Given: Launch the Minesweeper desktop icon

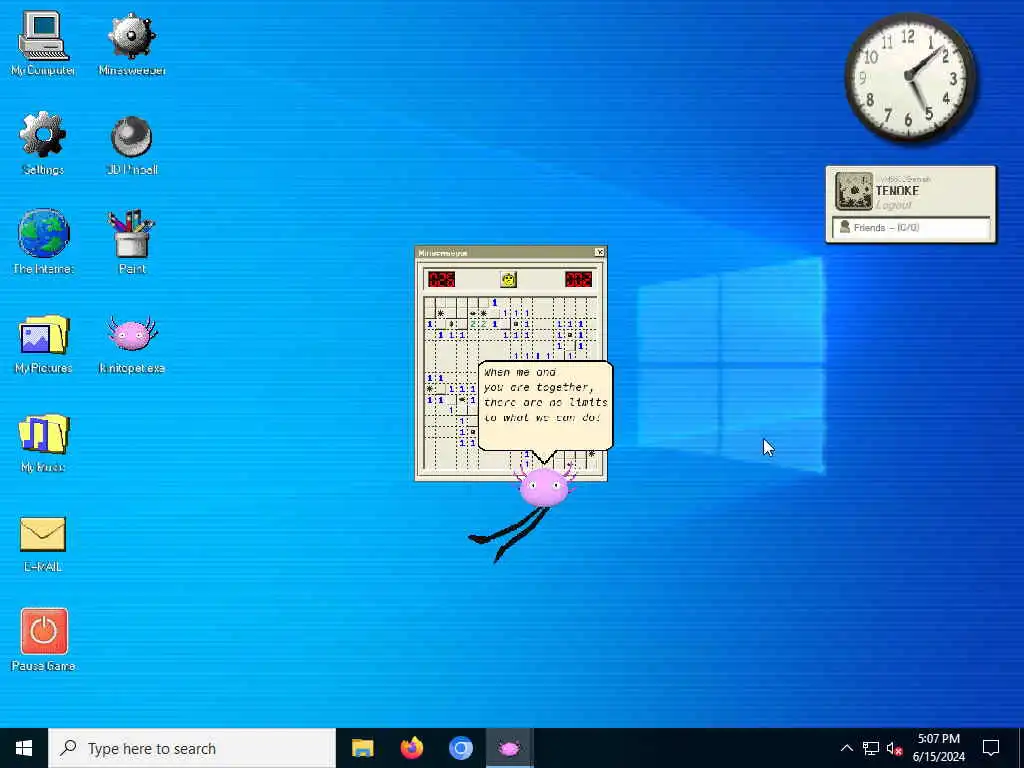Looking at the screenshot, I should point(132,44).
